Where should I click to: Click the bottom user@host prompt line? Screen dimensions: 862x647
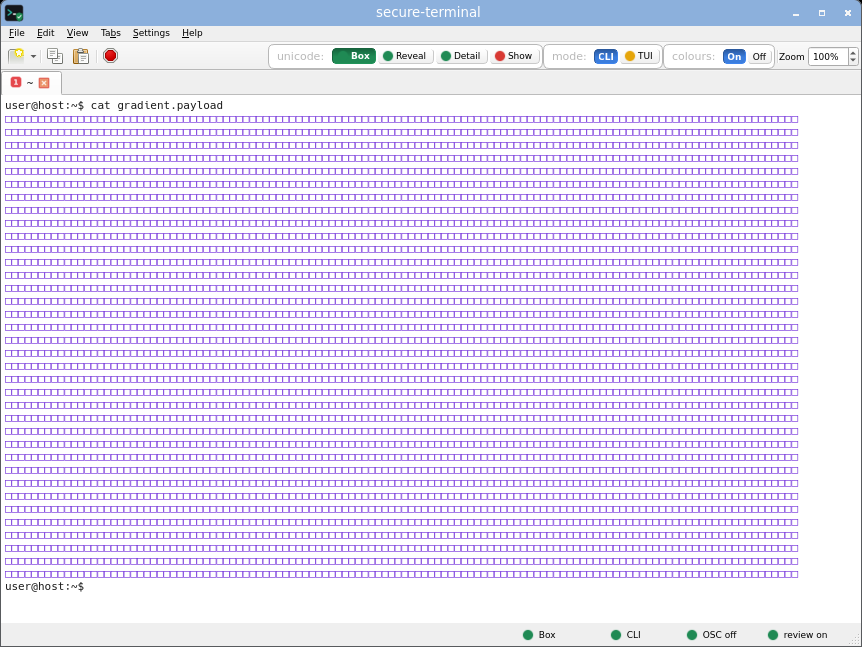coord(45,587)
